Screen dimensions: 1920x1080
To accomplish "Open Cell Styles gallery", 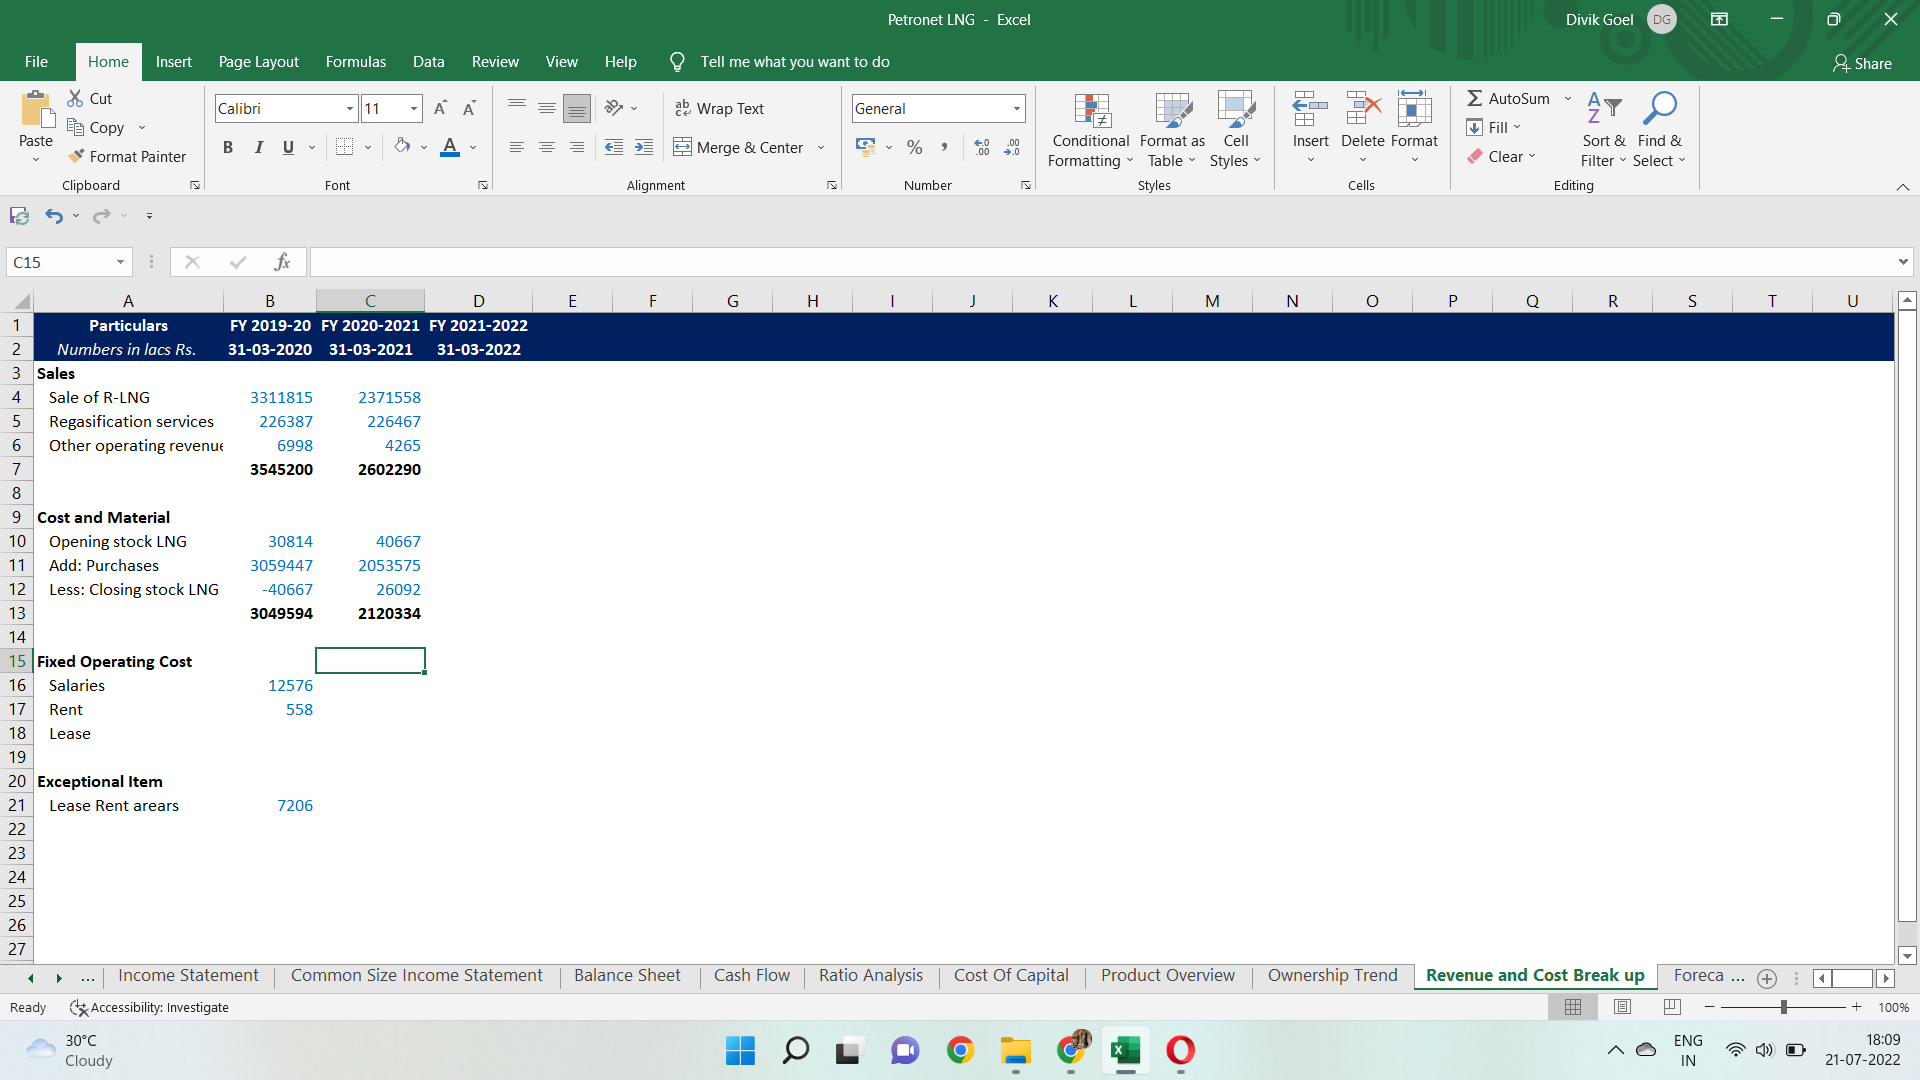I will [1236, 130].
